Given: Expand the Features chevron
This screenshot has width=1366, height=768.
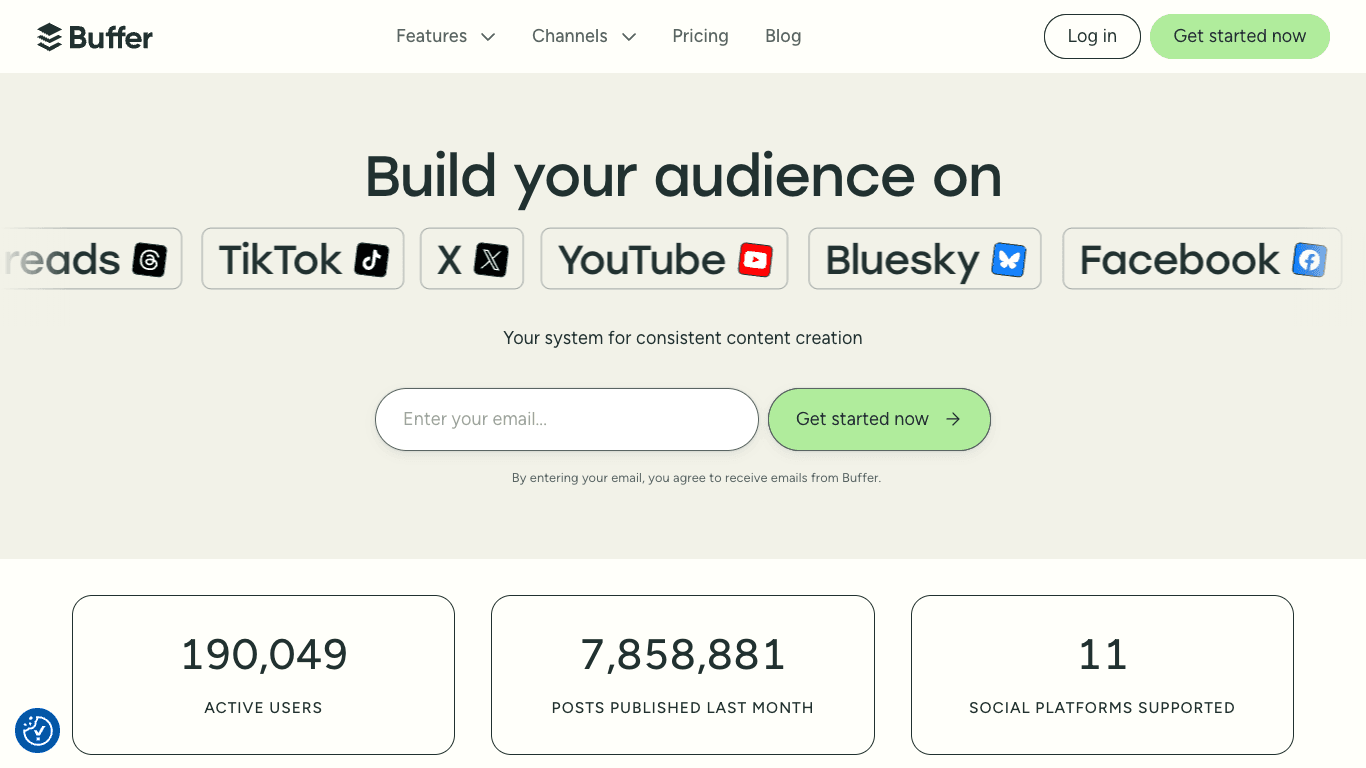Looking at the screenshot, I should click(x=488, y=37).
